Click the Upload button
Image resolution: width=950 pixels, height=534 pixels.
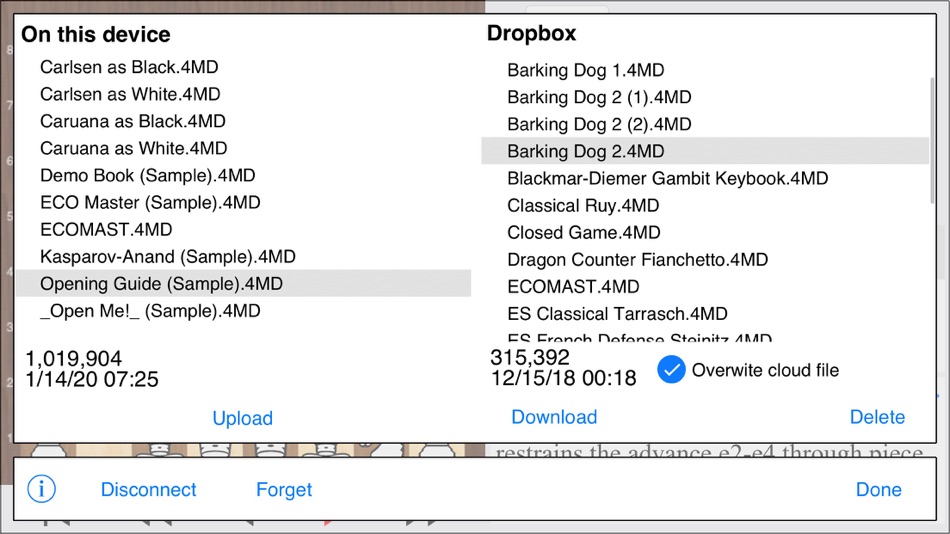coord(242,418)
